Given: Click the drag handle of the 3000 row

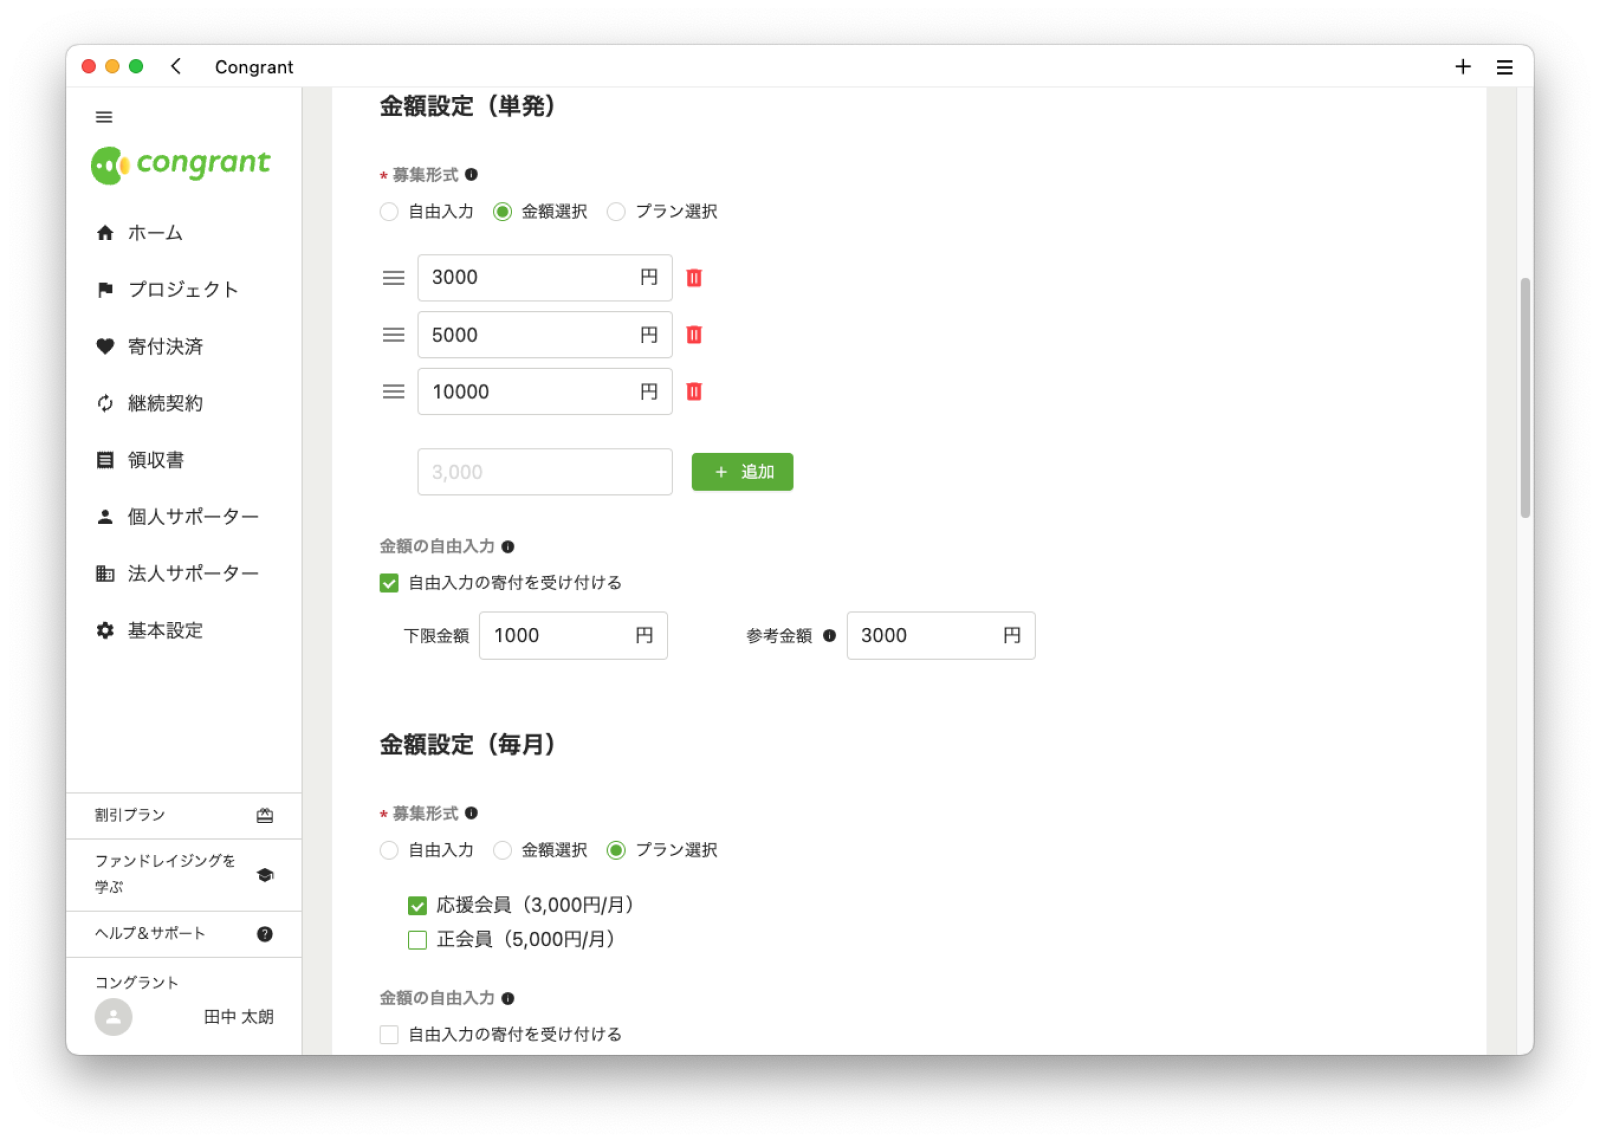Looking at the screenshot, I should click(394, 278).
